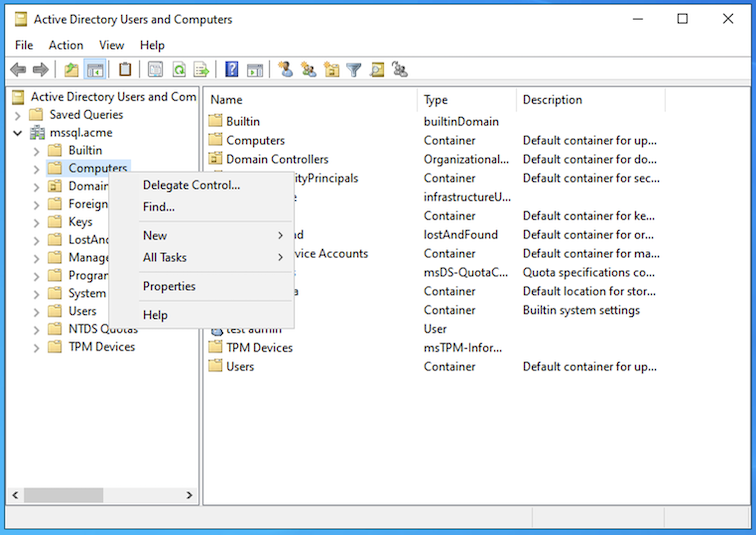Click the blue Help question mark icon
The image size is (756, 535).
coord(232,70)
